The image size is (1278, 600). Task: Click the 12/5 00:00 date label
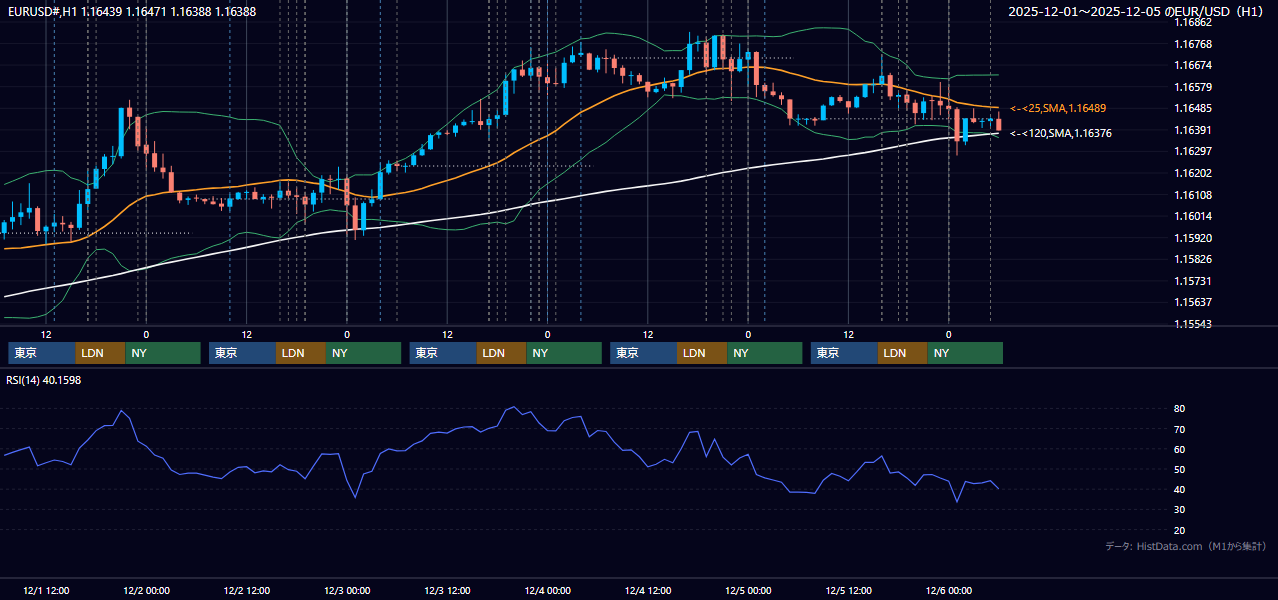coord(748,591)
